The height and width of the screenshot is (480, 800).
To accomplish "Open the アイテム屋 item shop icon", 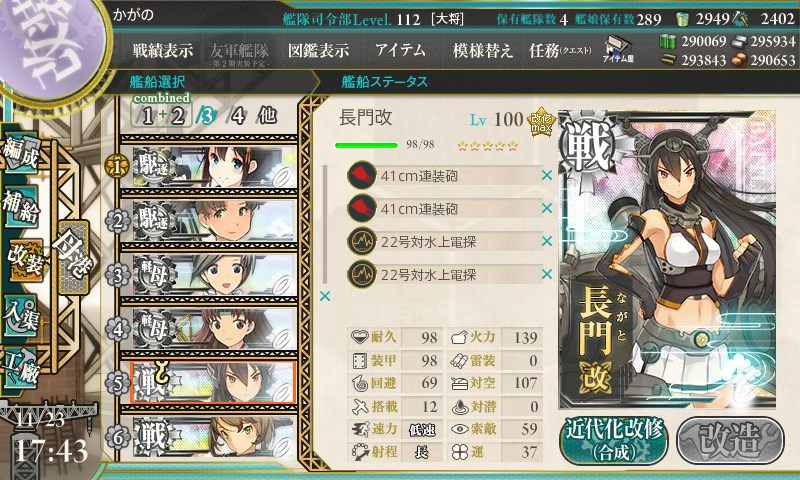I will point(618,49).
